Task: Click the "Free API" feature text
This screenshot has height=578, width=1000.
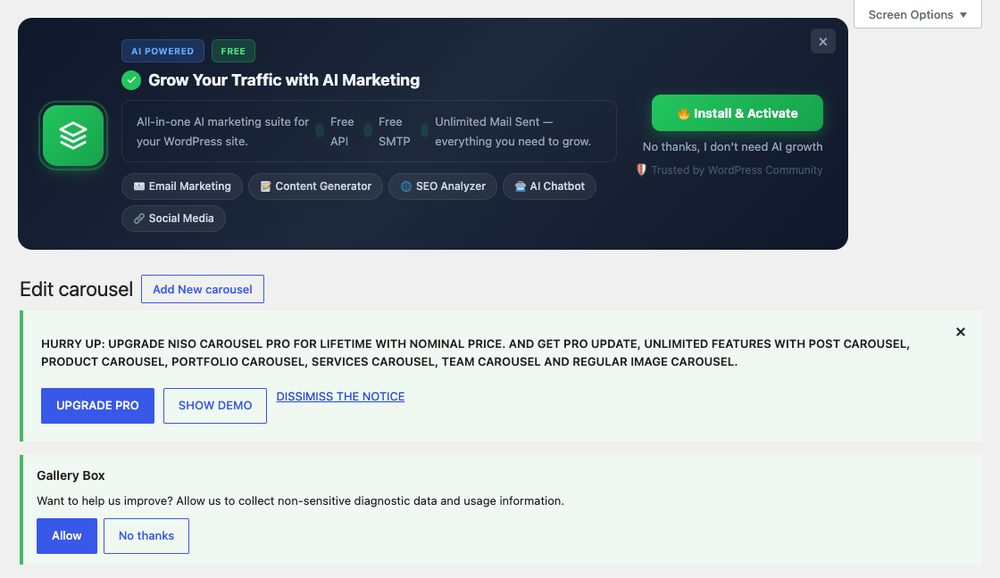Action: click(342, 131)
